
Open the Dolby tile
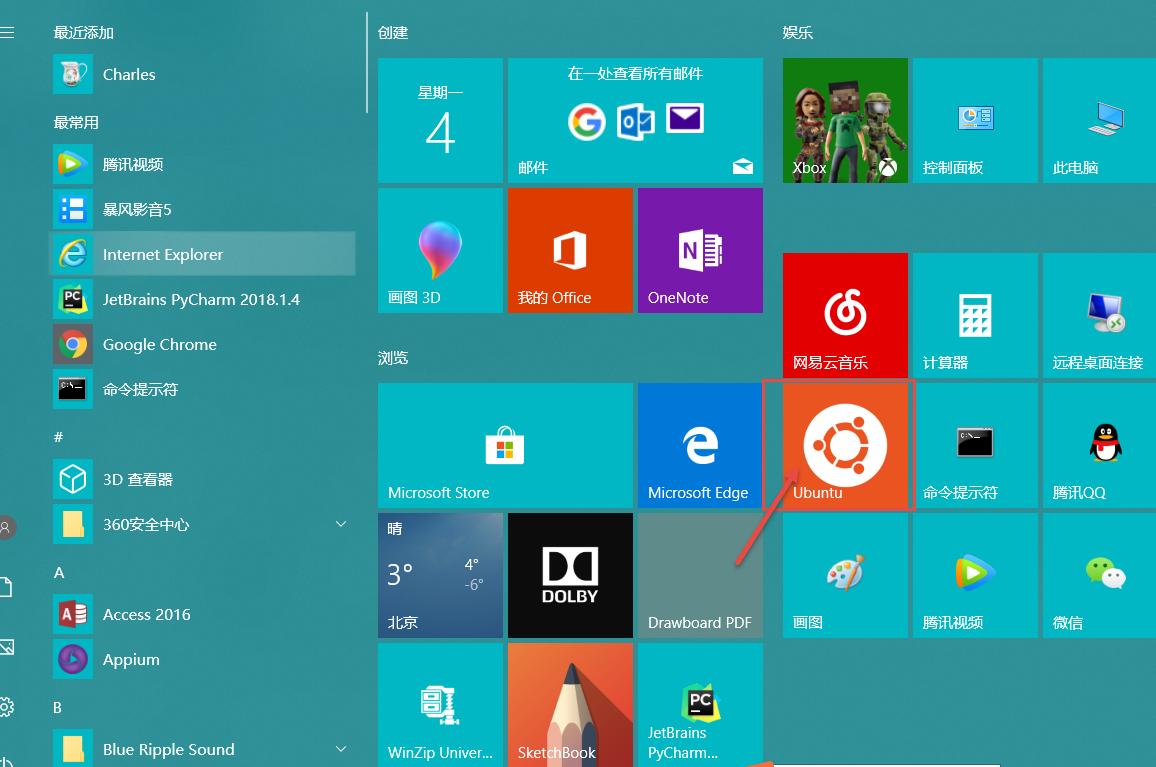coord(570,575)
